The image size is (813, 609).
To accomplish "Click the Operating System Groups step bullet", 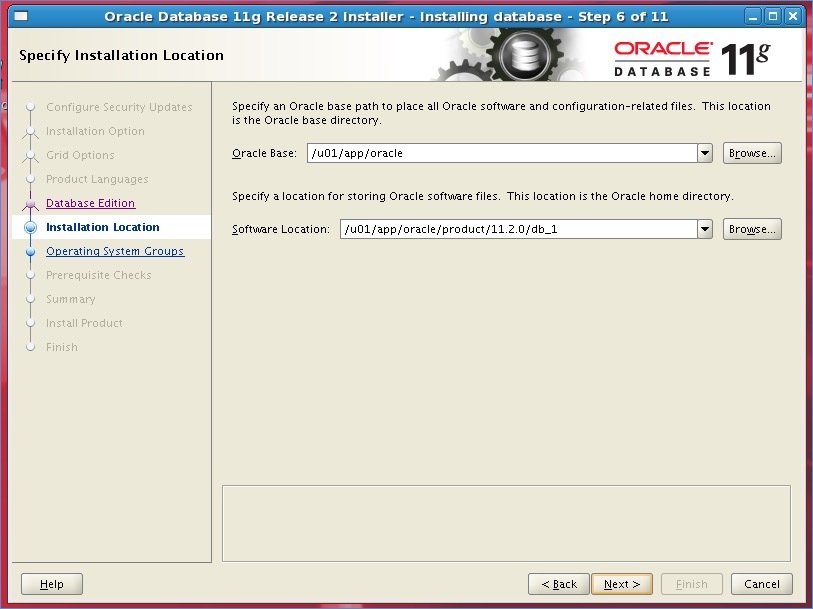I will click(x=30, y=252).
